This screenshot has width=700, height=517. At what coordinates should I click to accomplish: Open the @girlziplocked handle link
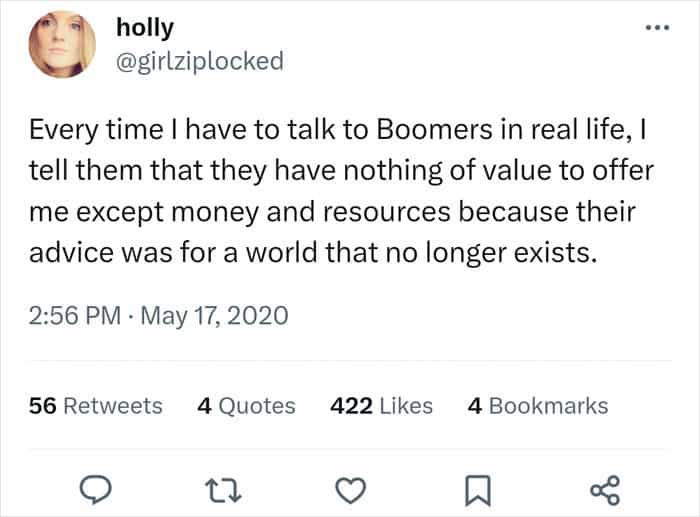pos(199,61)
